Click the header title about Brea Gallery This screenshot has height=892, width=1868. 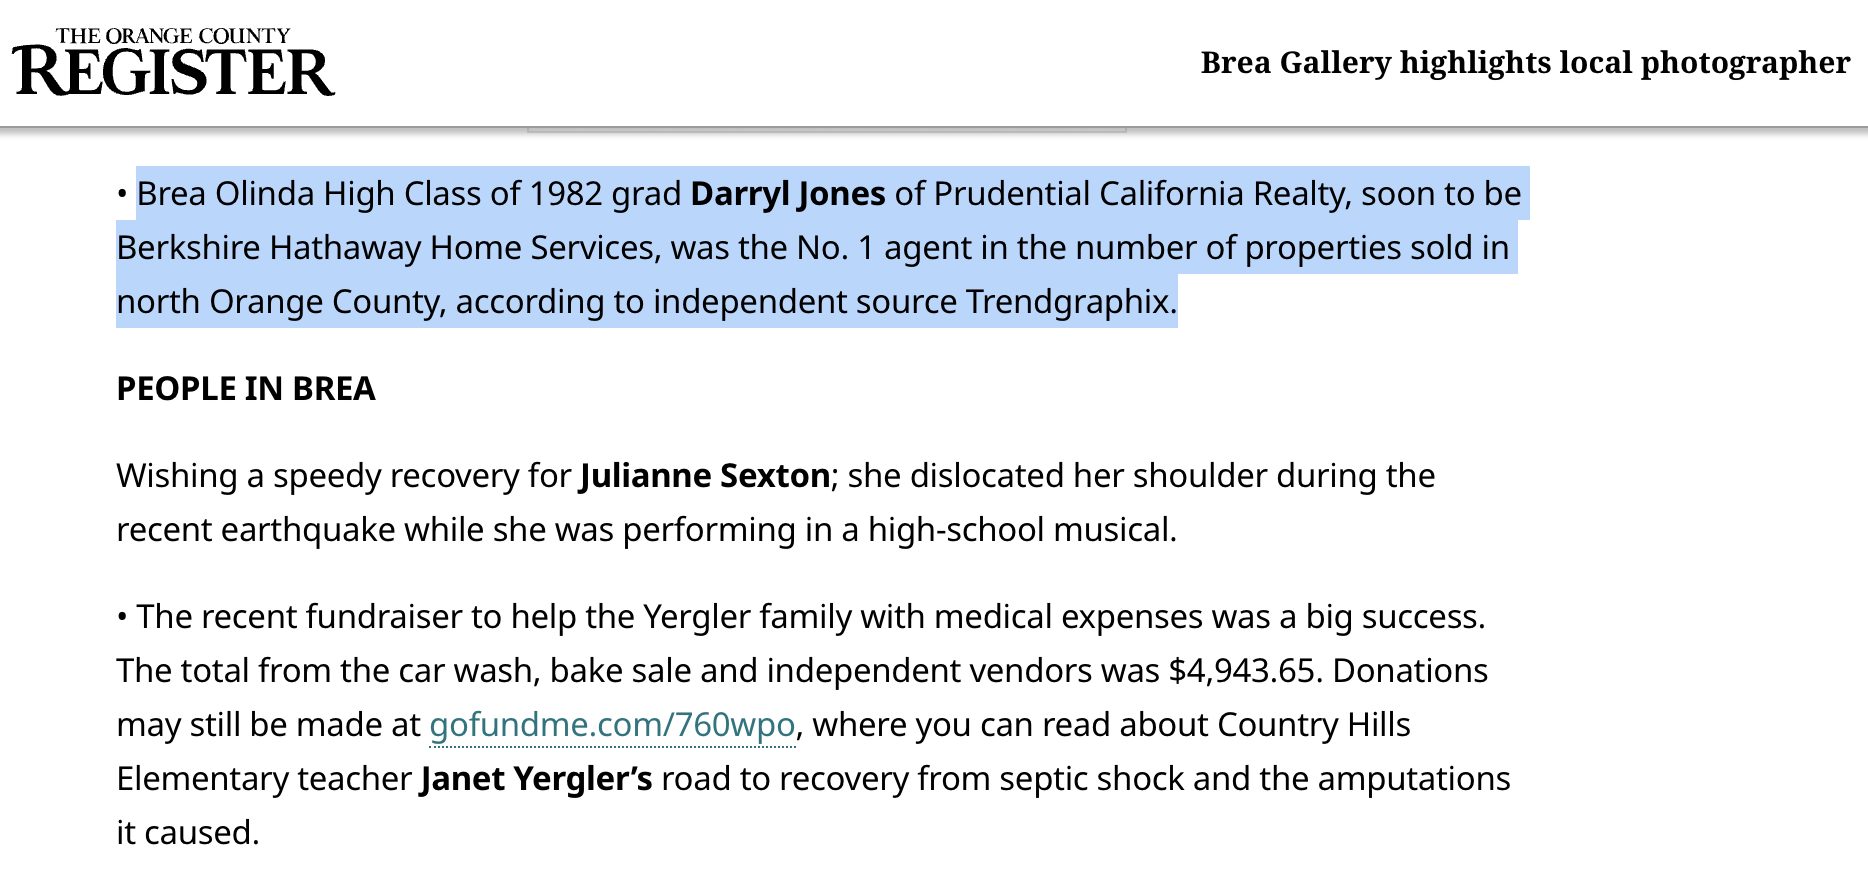pos(1524,62)
